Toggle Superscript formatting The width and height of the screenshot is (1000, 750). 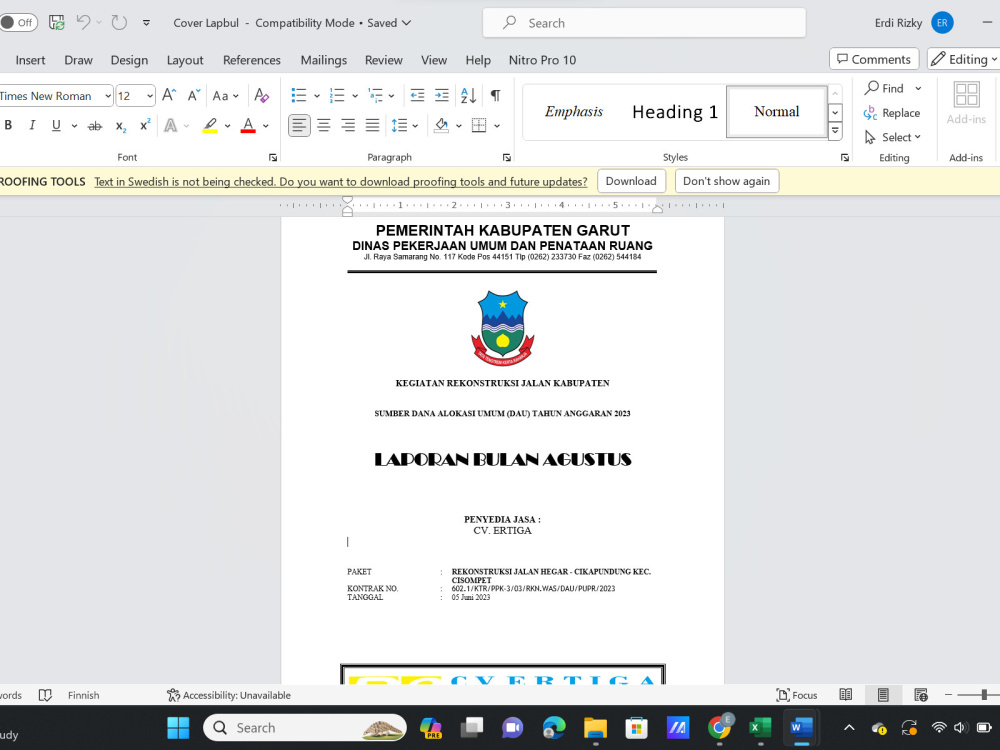(x=145, y=126)
